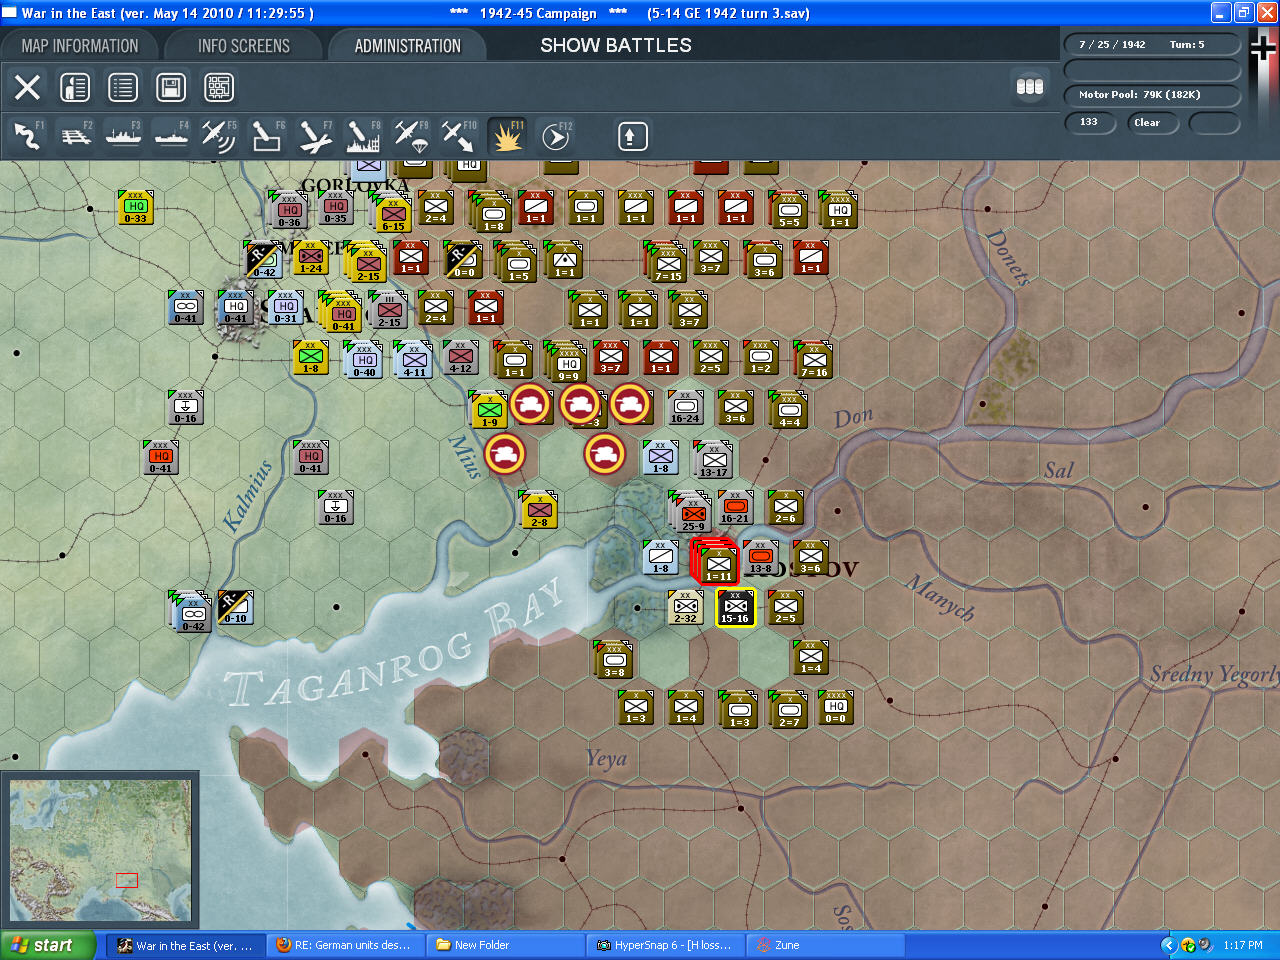Screen dimensions: 1280x960
Task: Select the red 1=11 stack at Rostov
Action: point(715,562)
